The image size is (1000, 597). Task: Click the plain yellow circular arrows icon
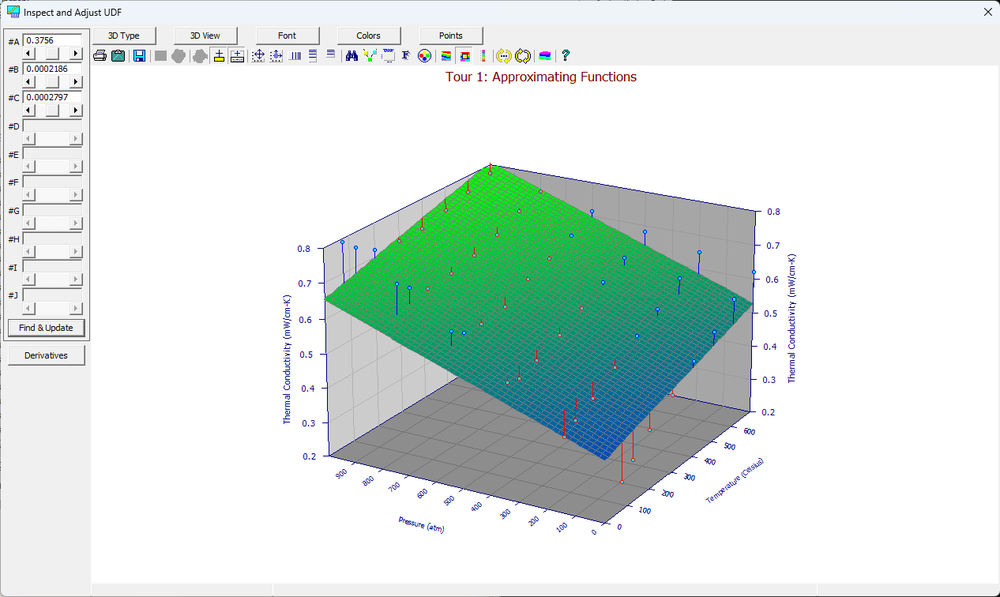[523, 56]
